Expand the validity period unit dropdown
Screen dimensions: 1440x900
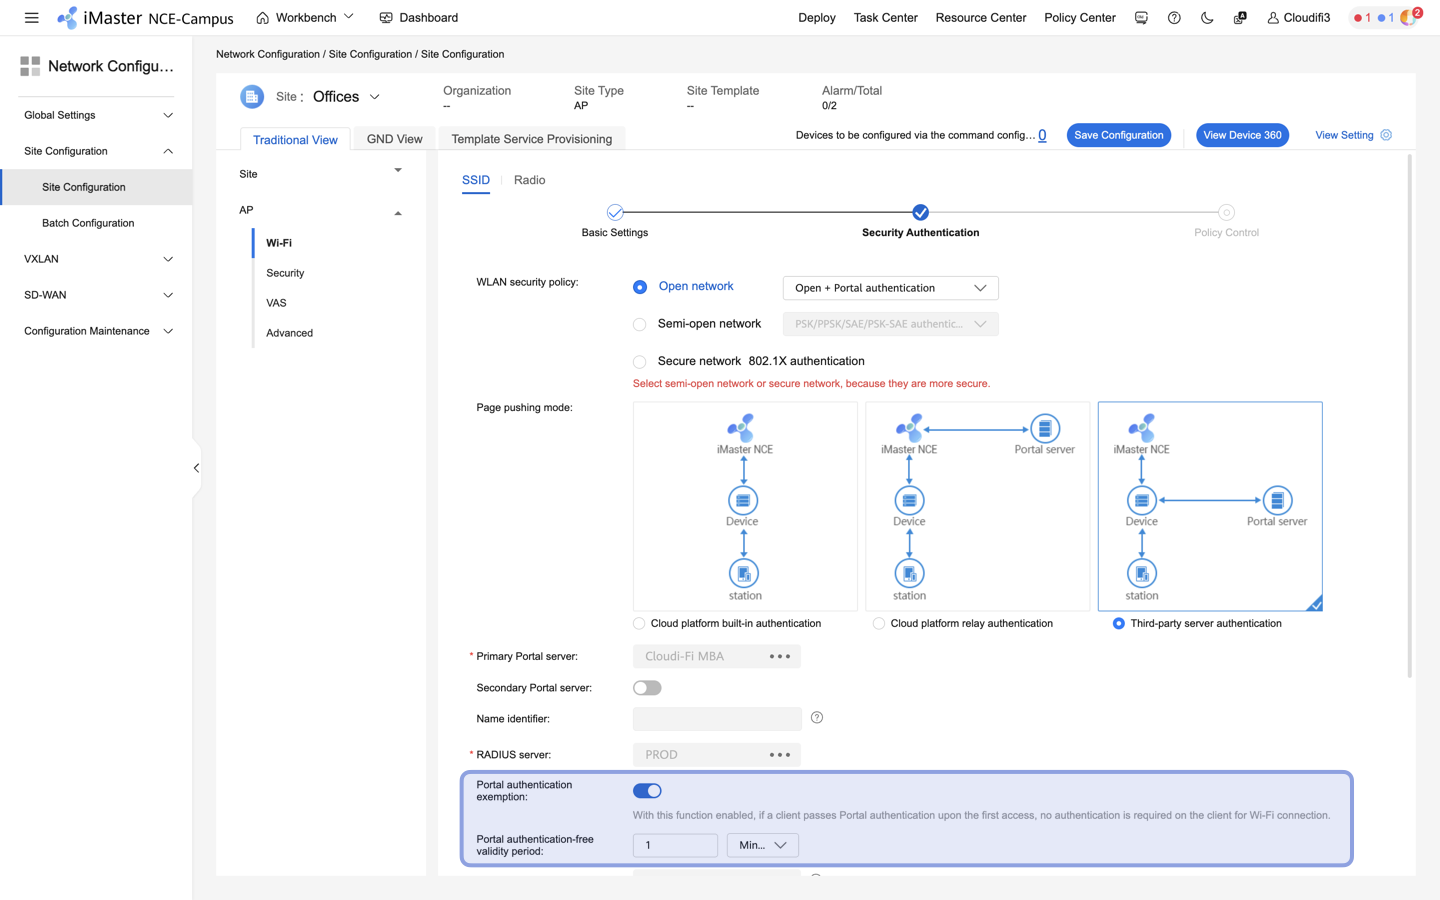[x=762, y=846]
